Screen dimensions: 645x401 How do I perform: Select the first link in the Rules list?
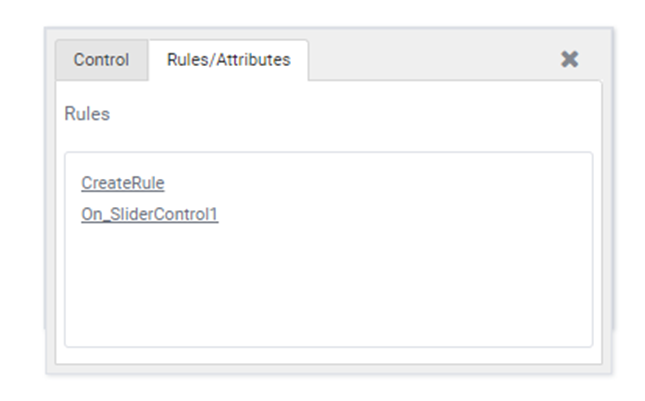click(x=123, y=183)
